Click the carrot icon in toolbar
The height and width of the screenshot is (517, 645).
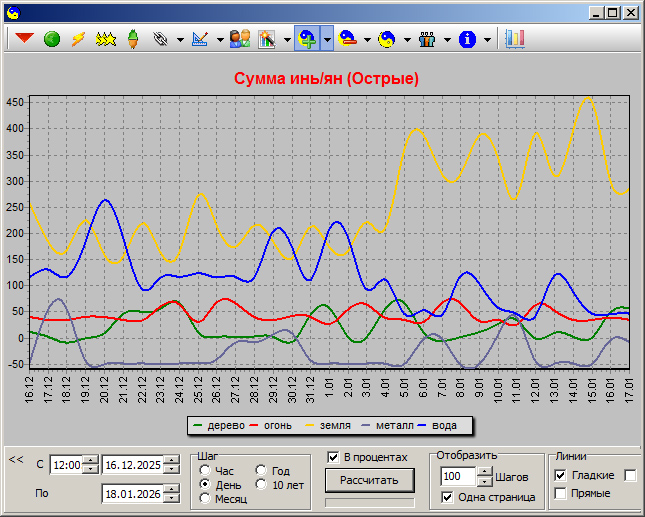130,39
